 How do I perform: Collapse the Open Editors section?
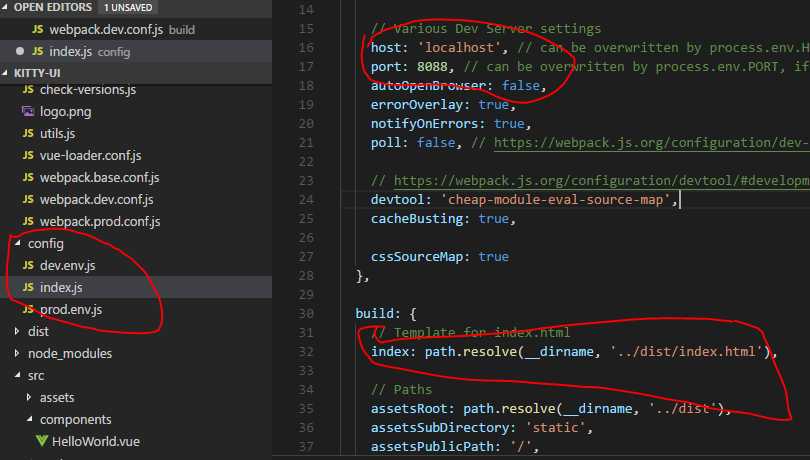tap(7, 7)
